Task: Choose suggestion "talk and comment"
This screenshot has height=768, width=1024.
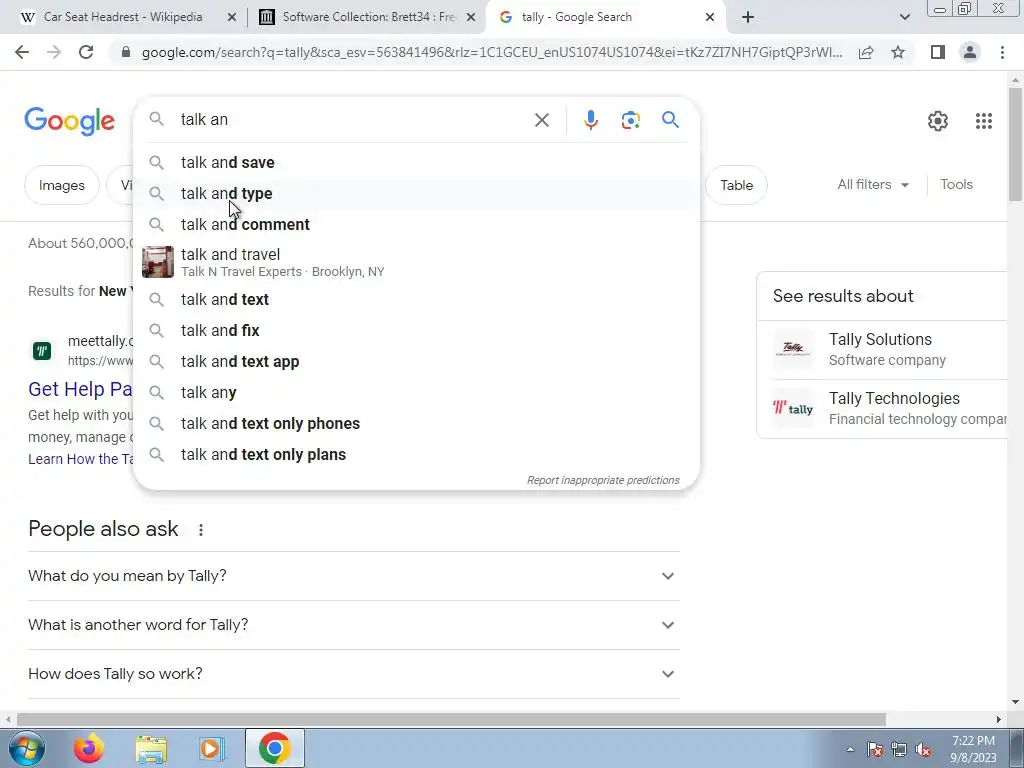Action: tap(416, 225)
